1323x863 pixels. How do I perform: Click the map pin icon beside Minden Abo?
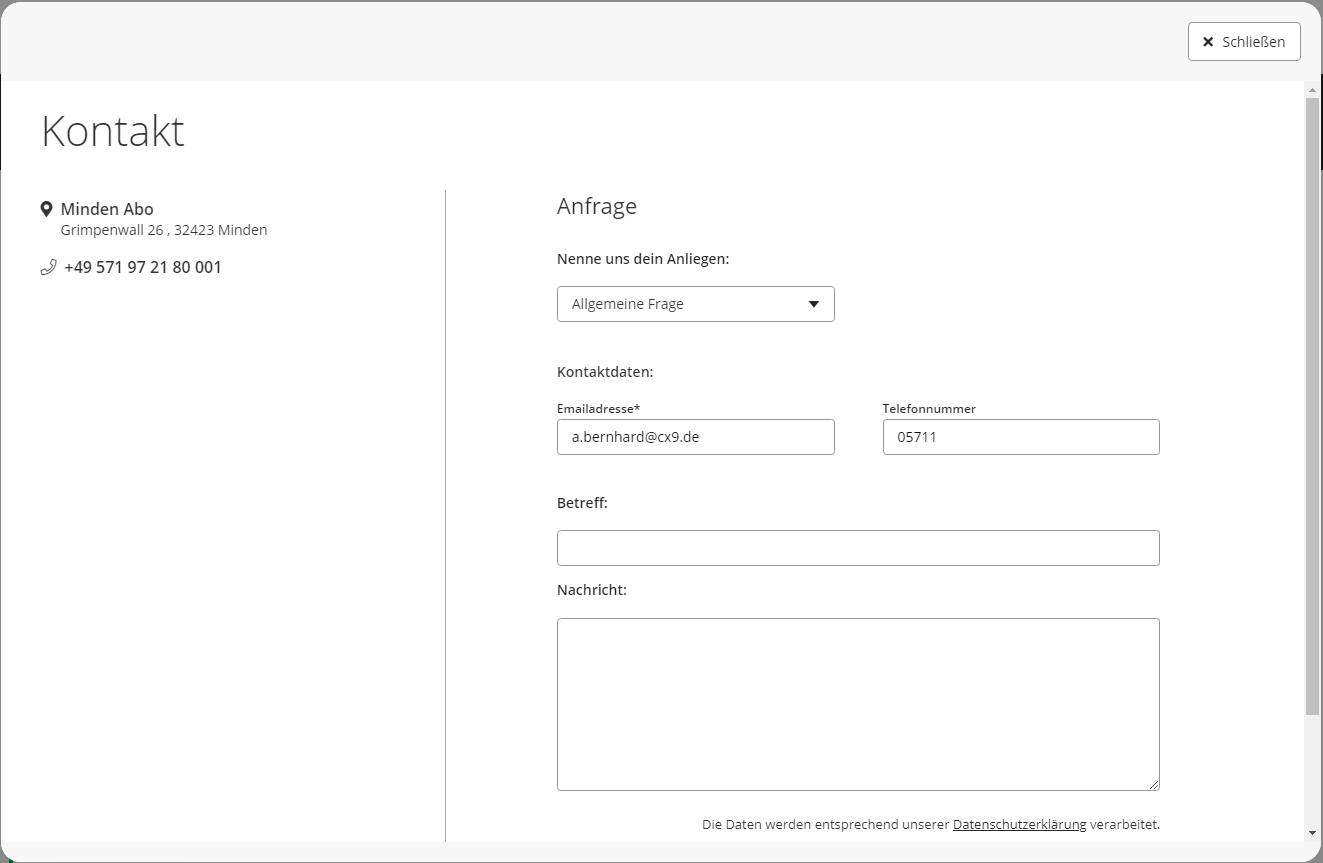coord(46,209)
